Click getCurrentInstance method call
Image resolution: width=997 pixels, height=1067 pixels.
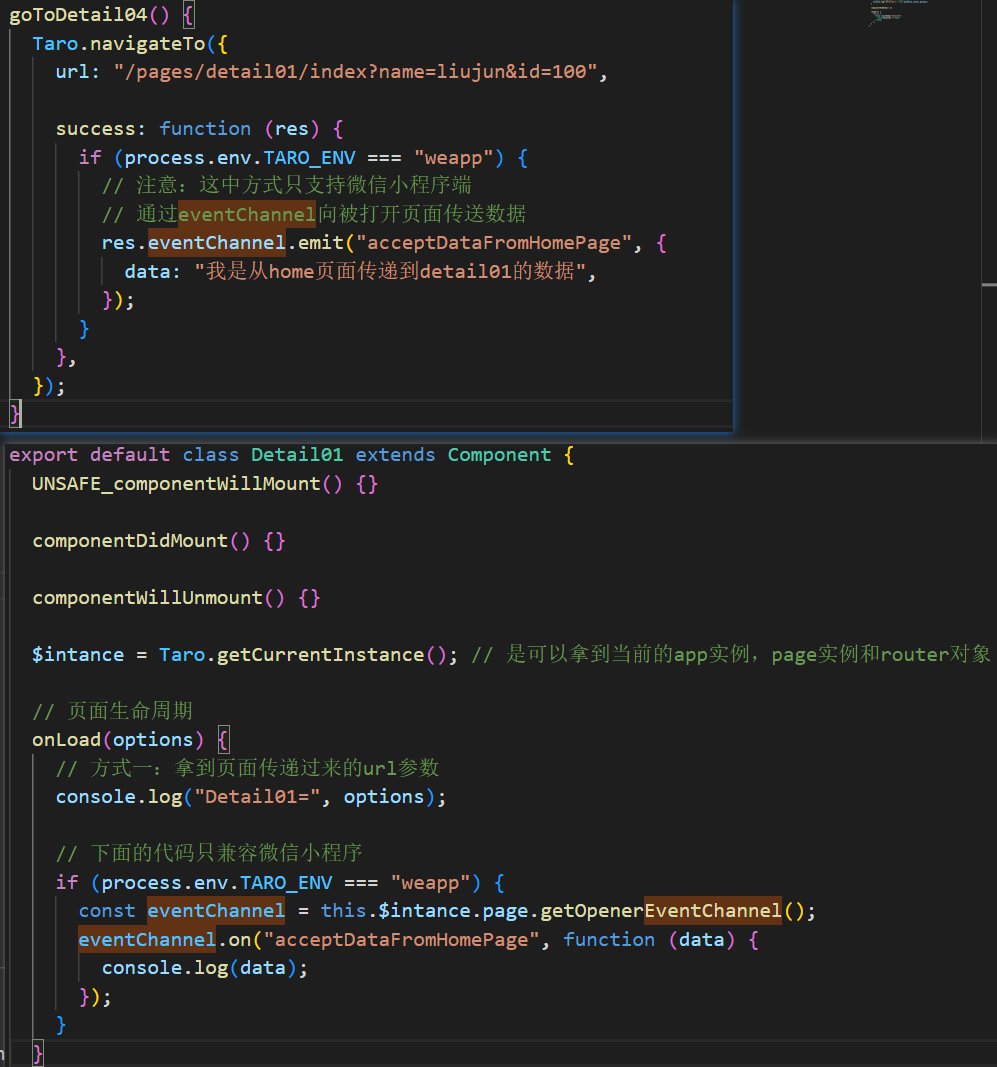(321, 655)
